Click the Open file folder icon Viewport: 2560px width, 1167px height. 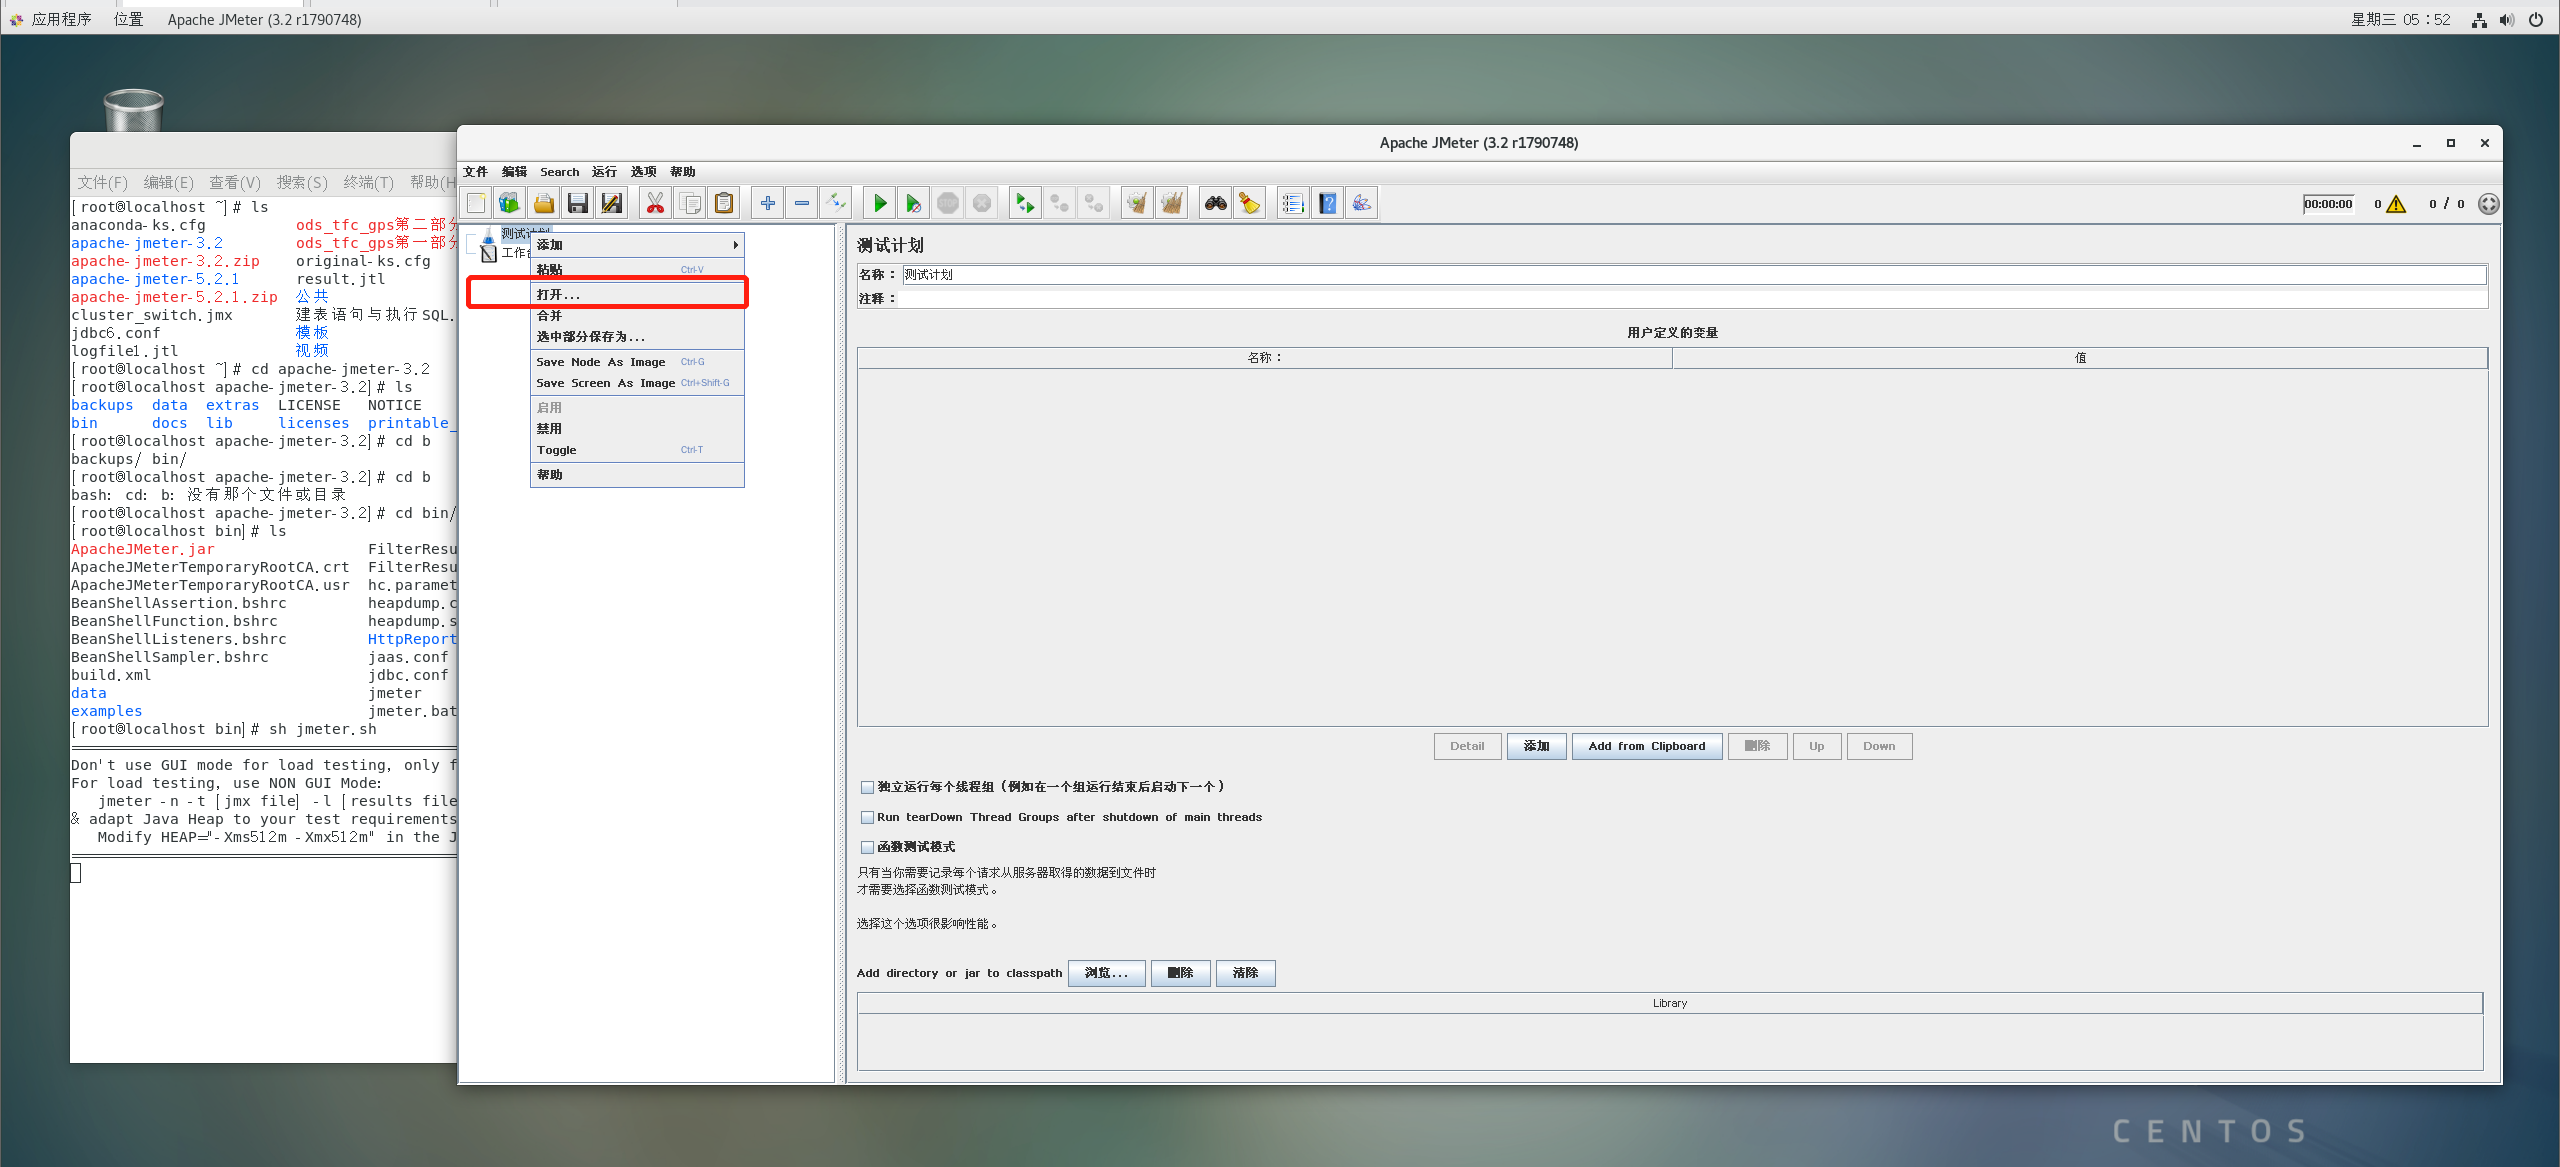click(x=544, y=204)
